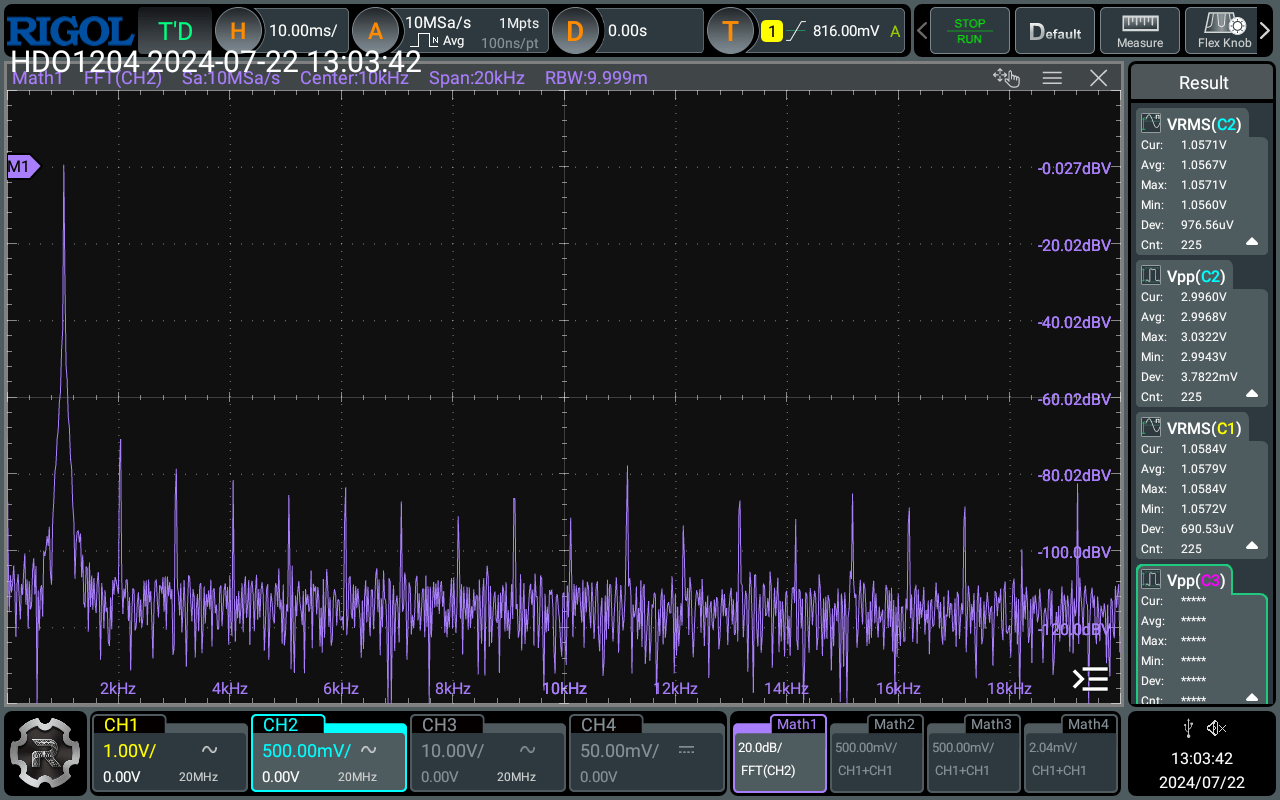The width and height of the screenshot is (1280, 800).
Task: Click the T'D trigger status indicator
Action: coord(175,31)
